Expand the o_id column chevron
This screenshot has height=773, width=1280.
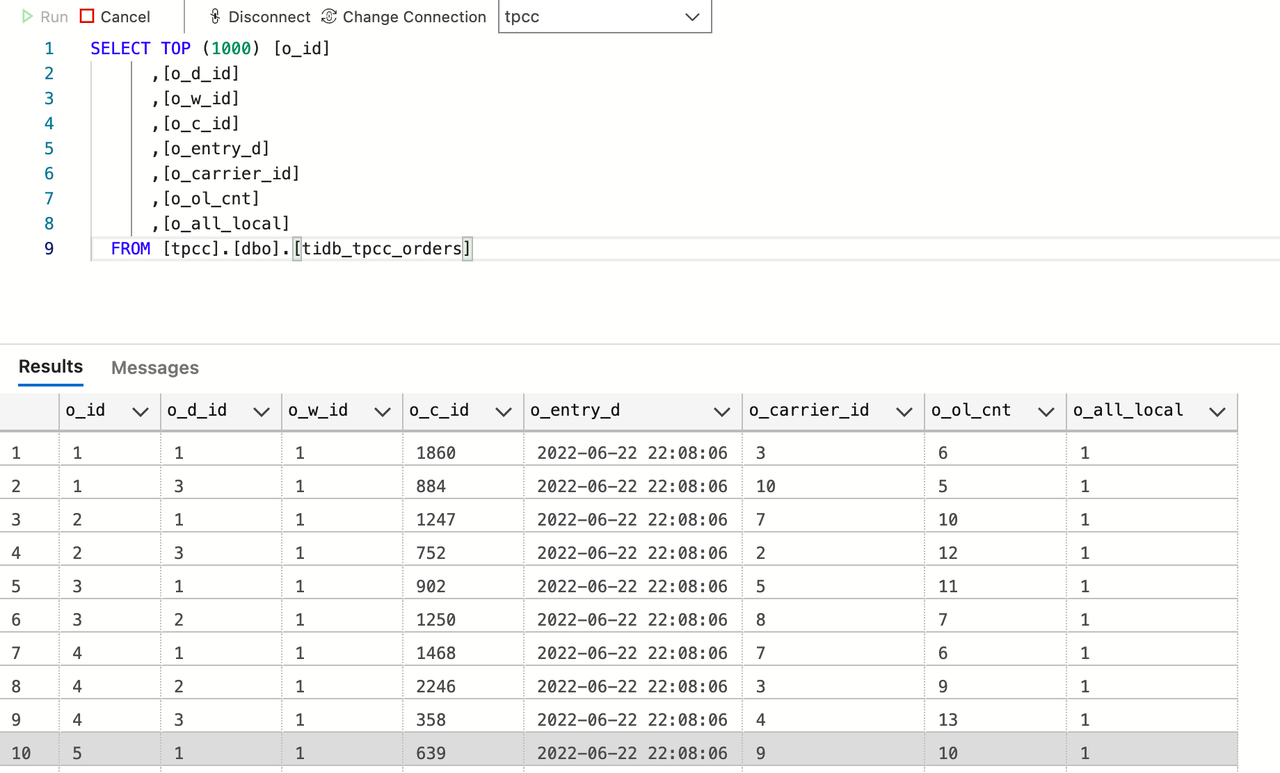pos(140,412)
